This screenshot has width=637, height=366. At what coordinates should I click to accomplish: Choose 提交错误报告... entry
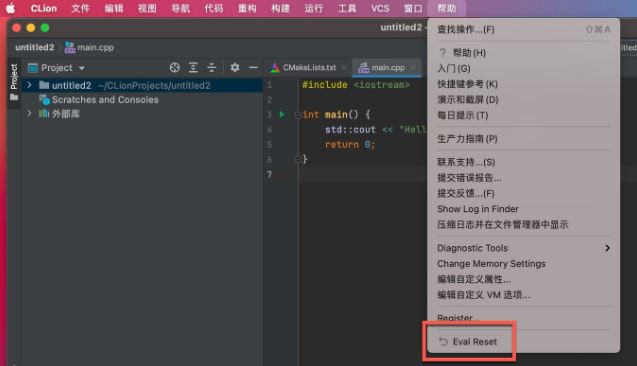click(x=523, y=178)
